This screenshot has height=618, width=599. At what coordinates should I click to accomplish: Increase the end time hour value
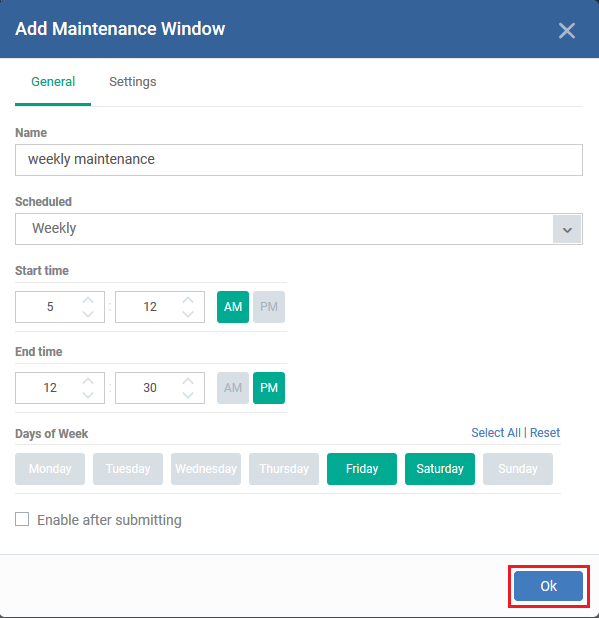coord(88,381)
